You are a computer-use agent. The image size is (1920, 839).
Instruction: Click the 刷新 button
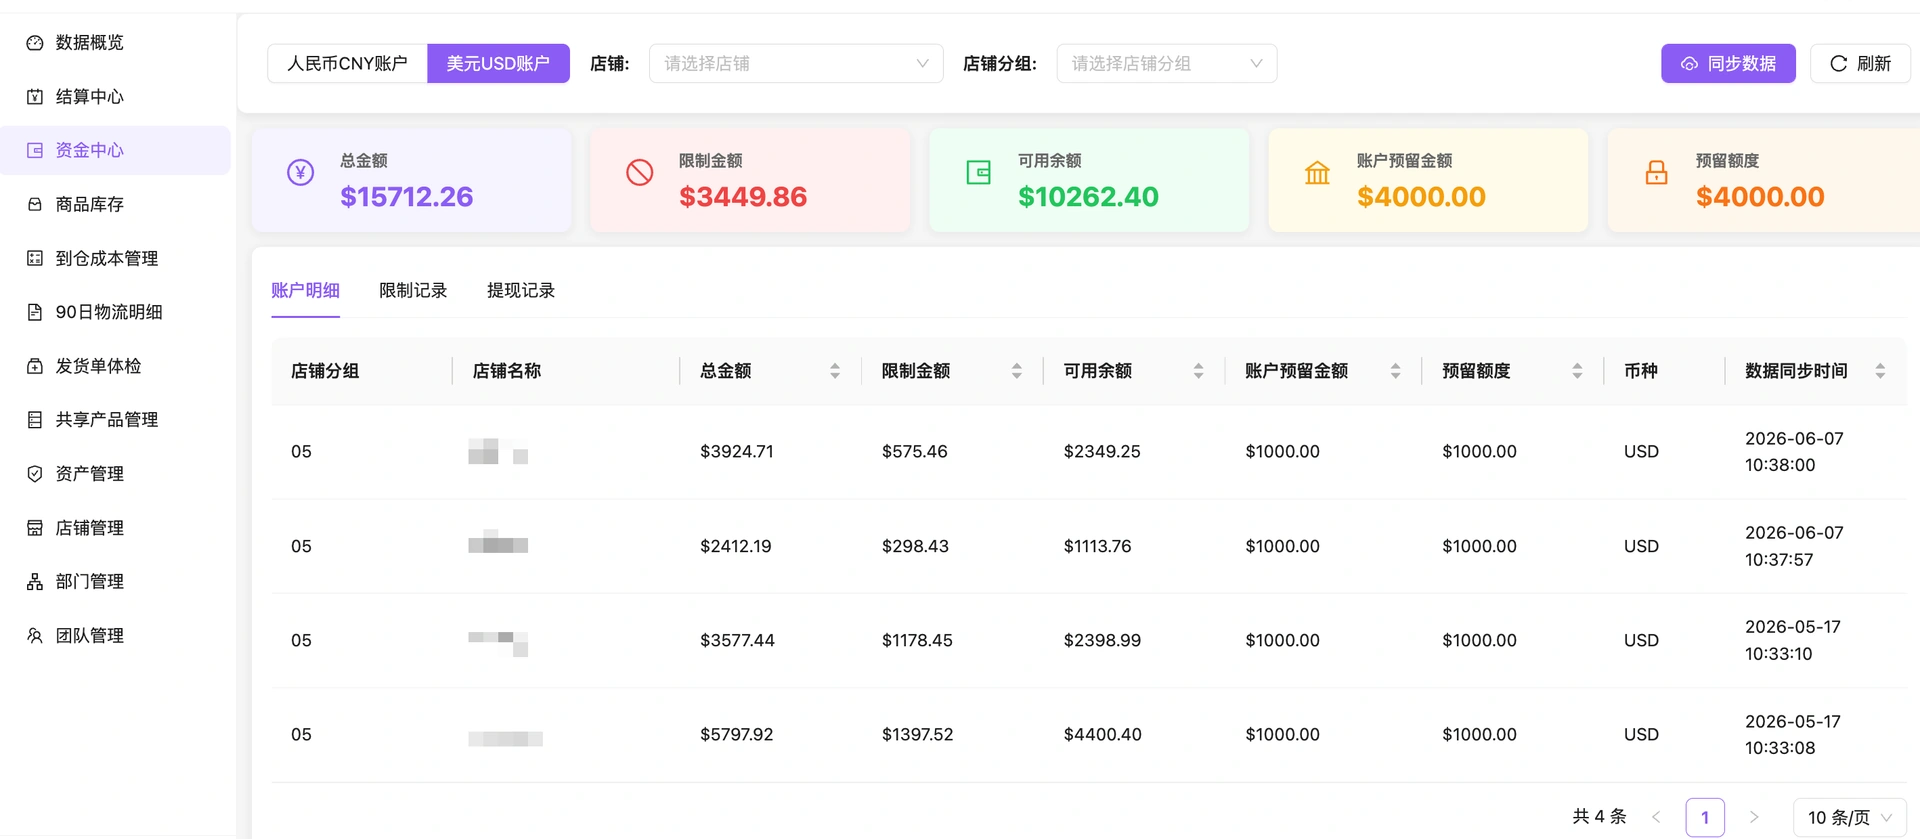click(1860, 63)
